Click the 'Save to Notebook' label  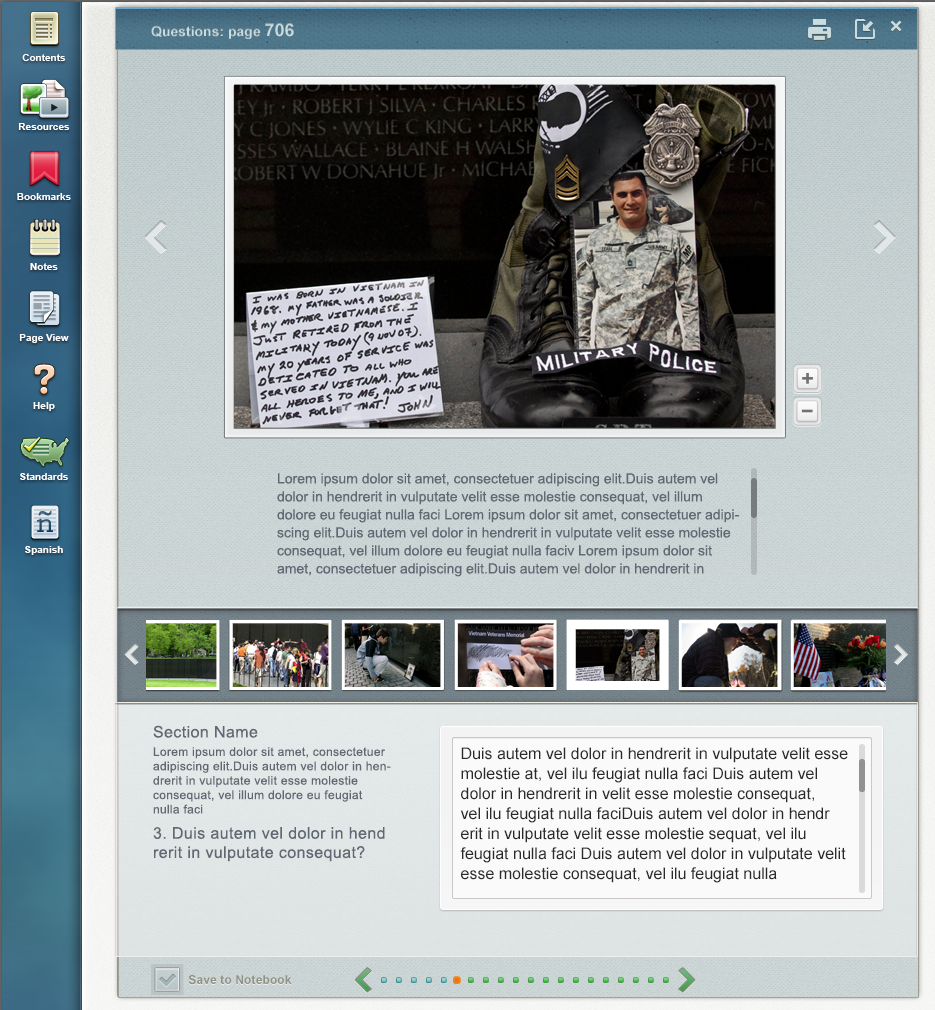[240, 980]
